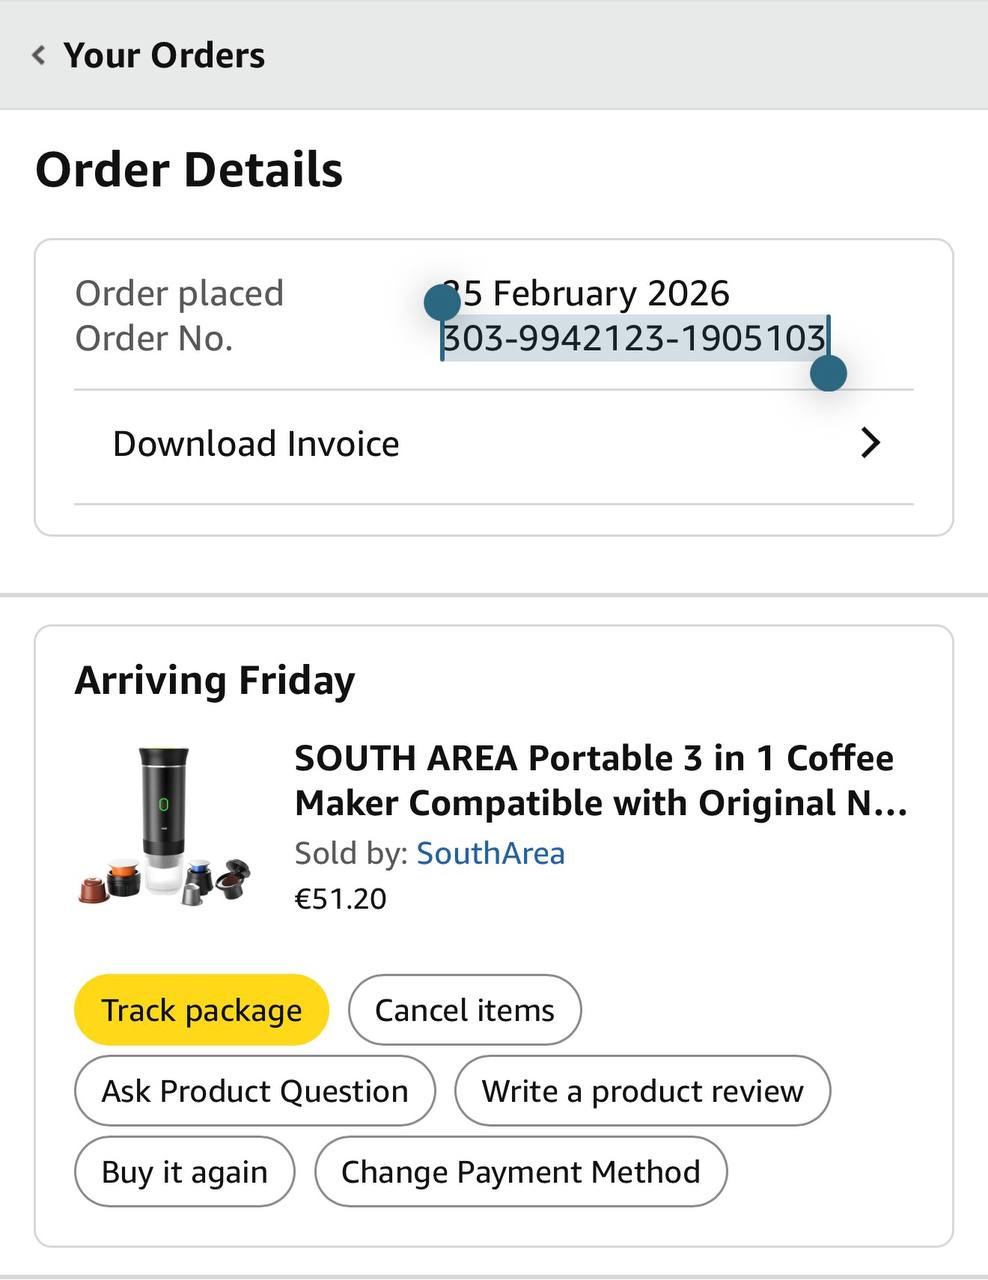Click the coffee maker product image

click(165, 827)
